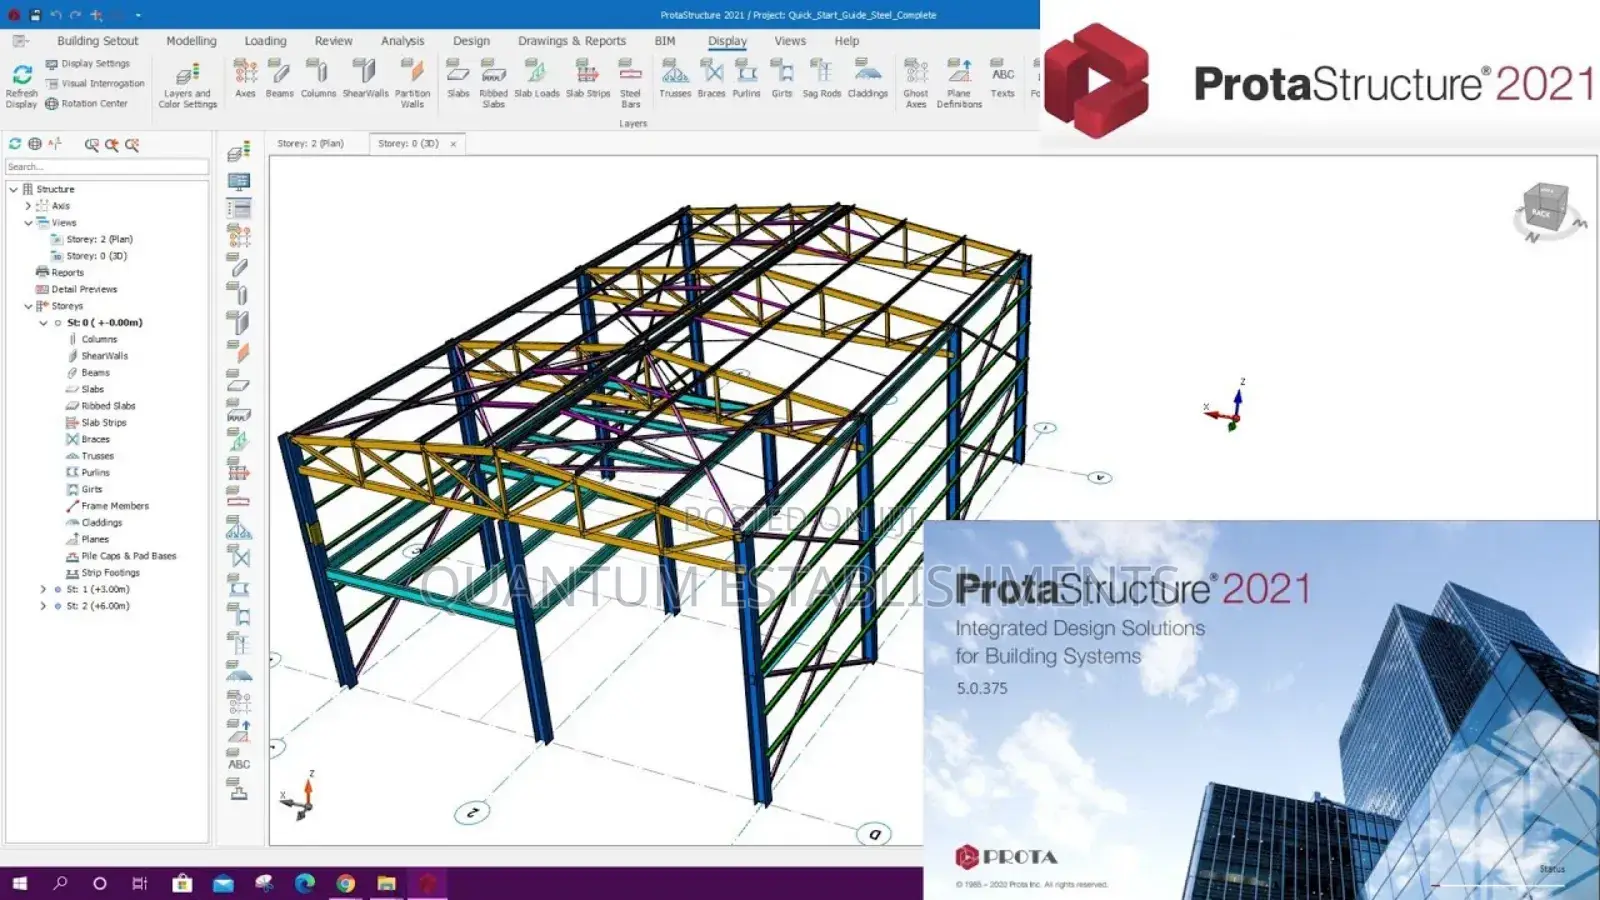Click Texts ABC icon in the ribbon
1600x900 pixels.
pos(1002,71)
